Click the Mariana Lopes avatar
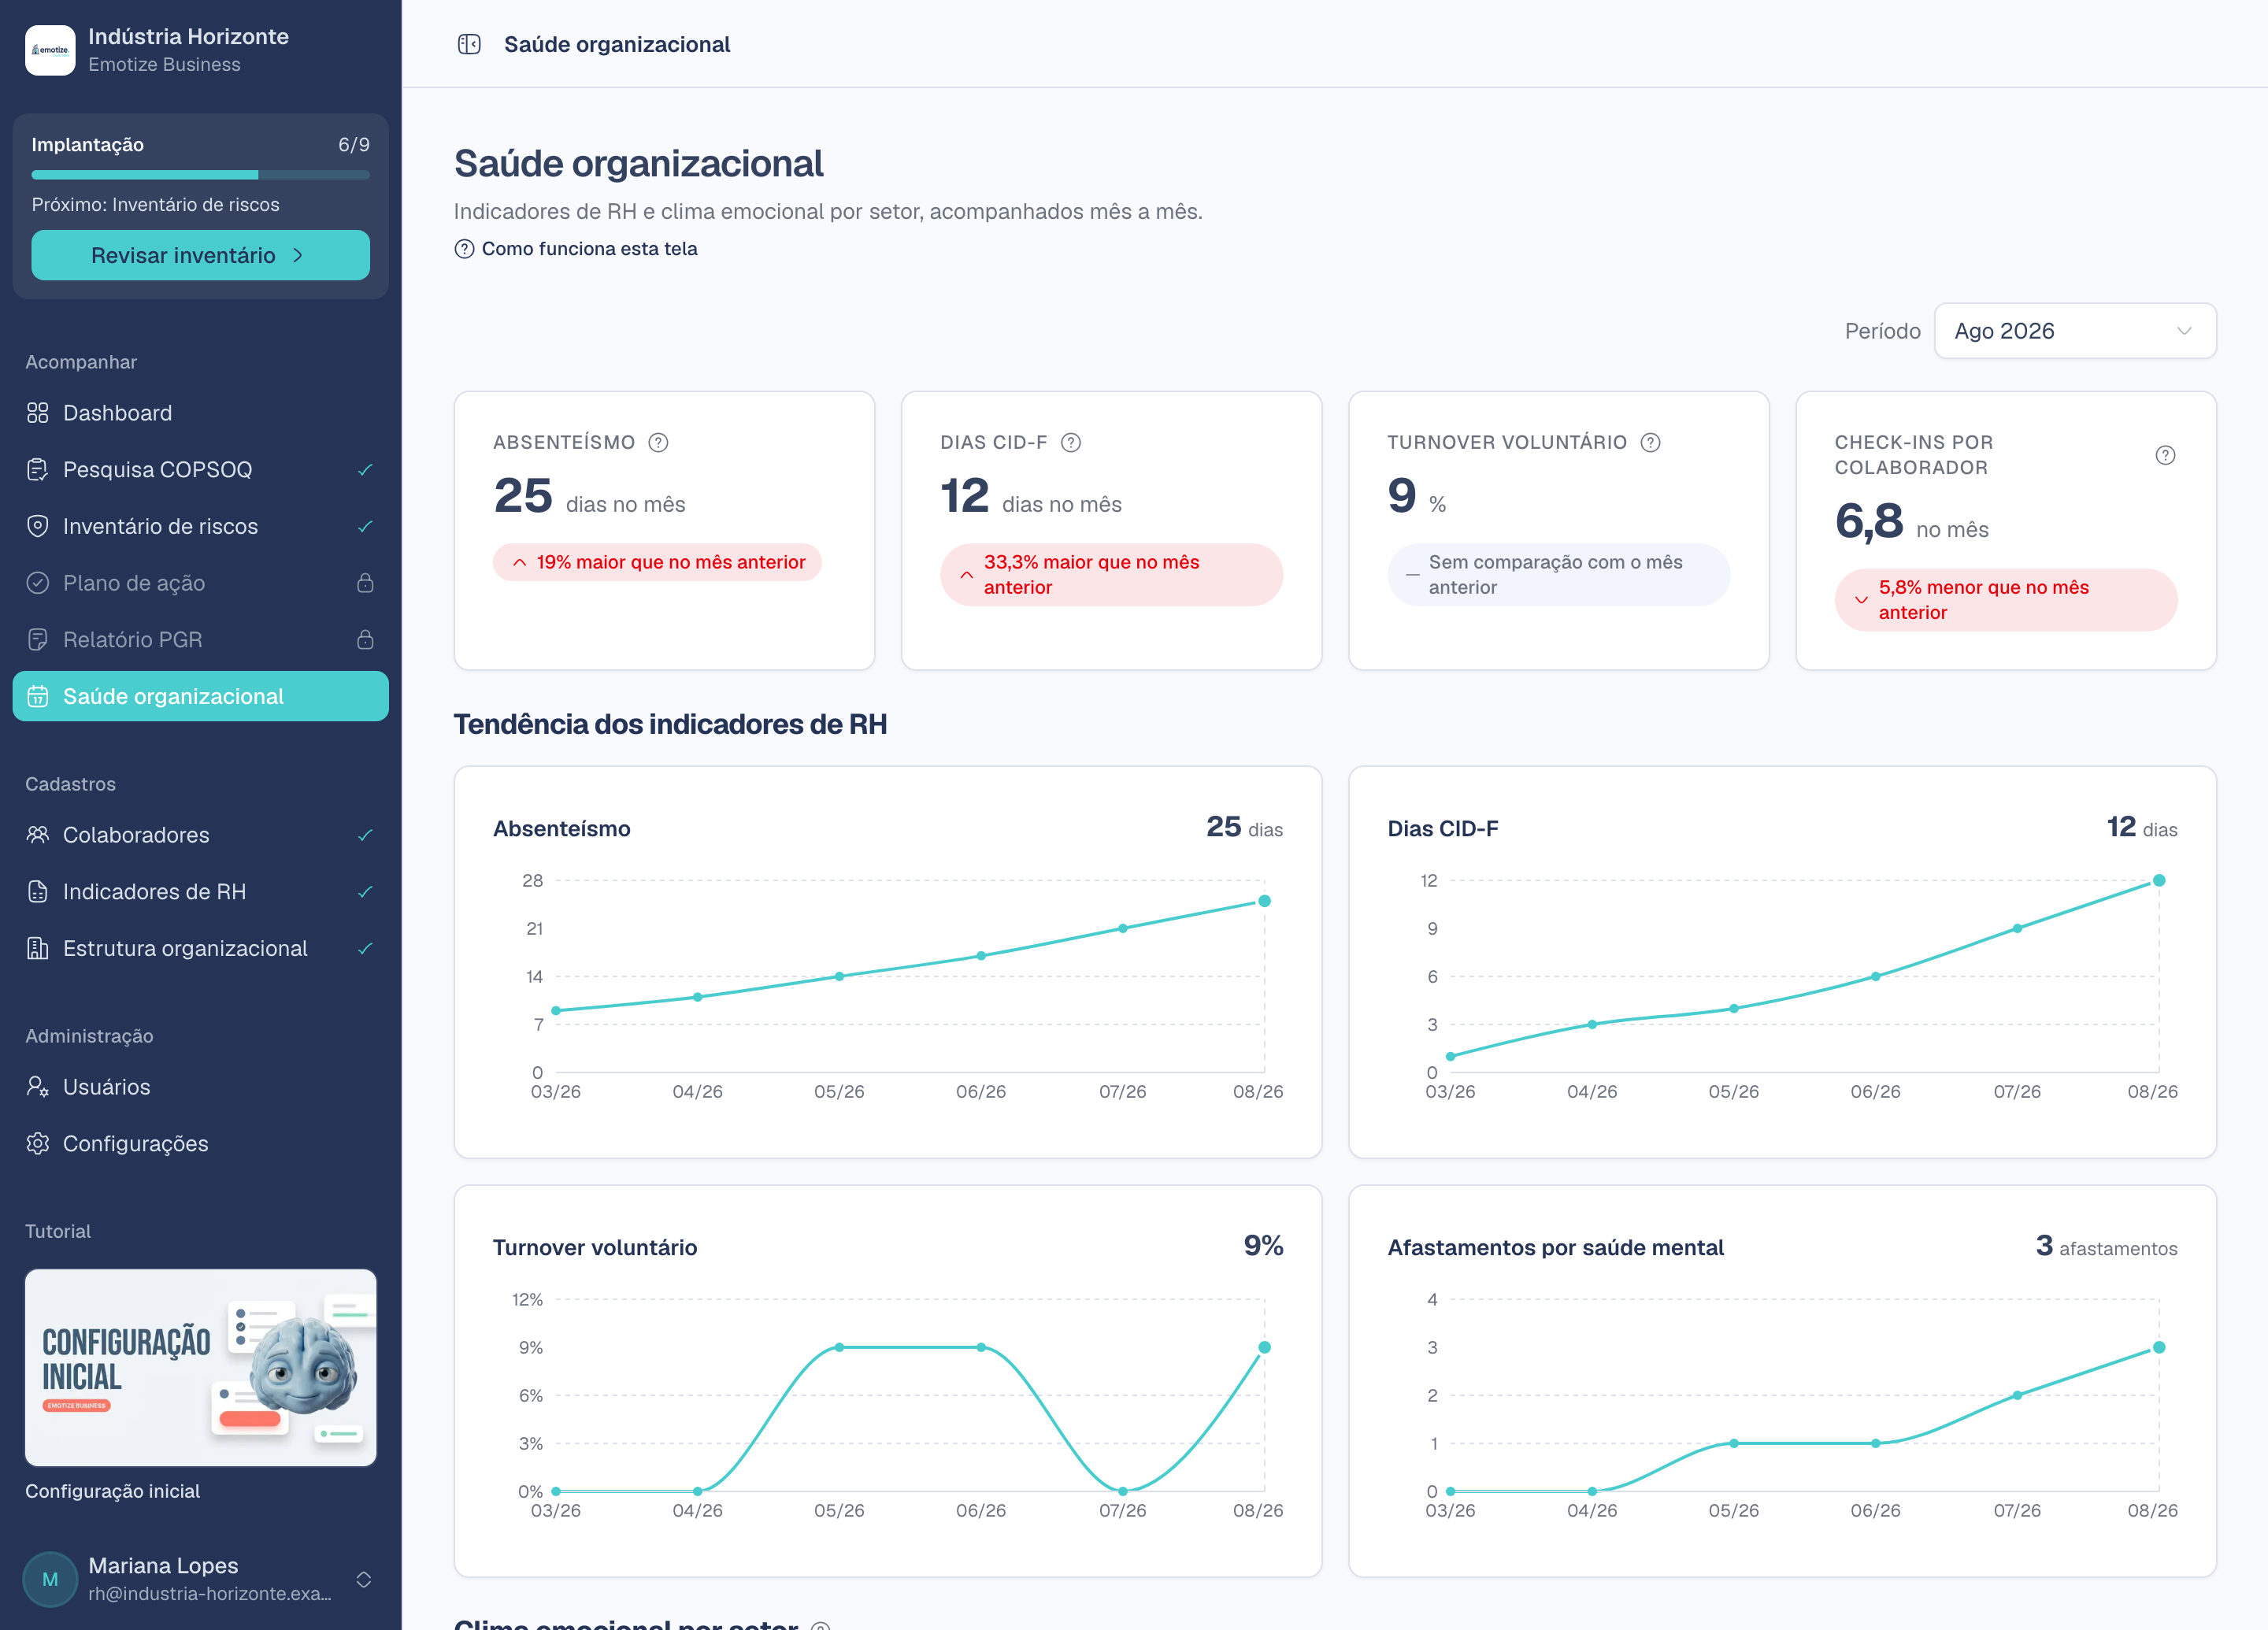This screenshot has width=2268, height=1630. click(x=50, y=1579)
